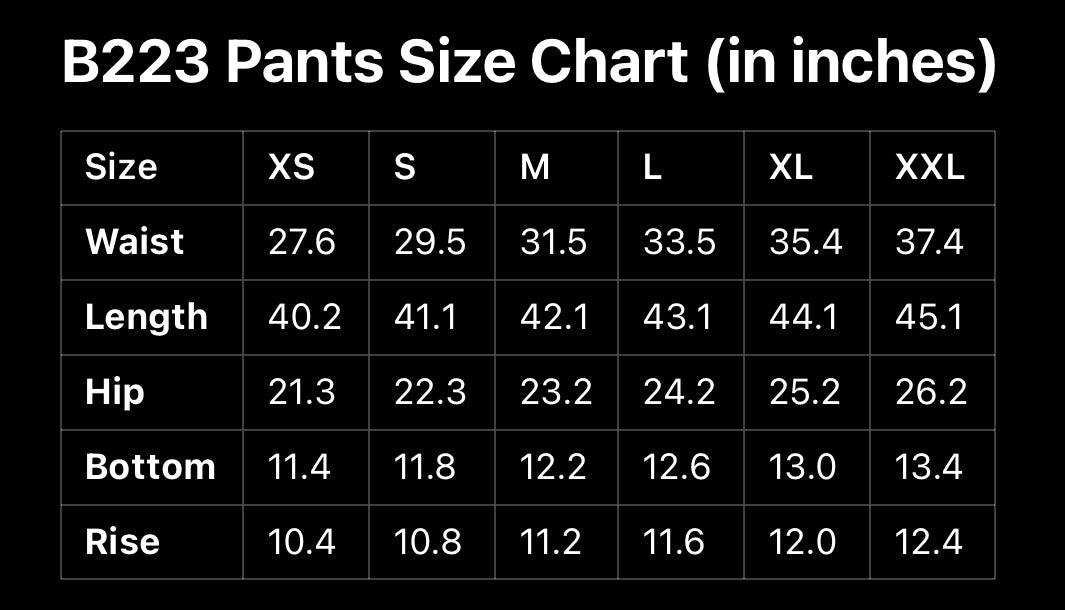Select the Rise row label
Viewport: 1065px width, 610px height.
click(122, 542)
